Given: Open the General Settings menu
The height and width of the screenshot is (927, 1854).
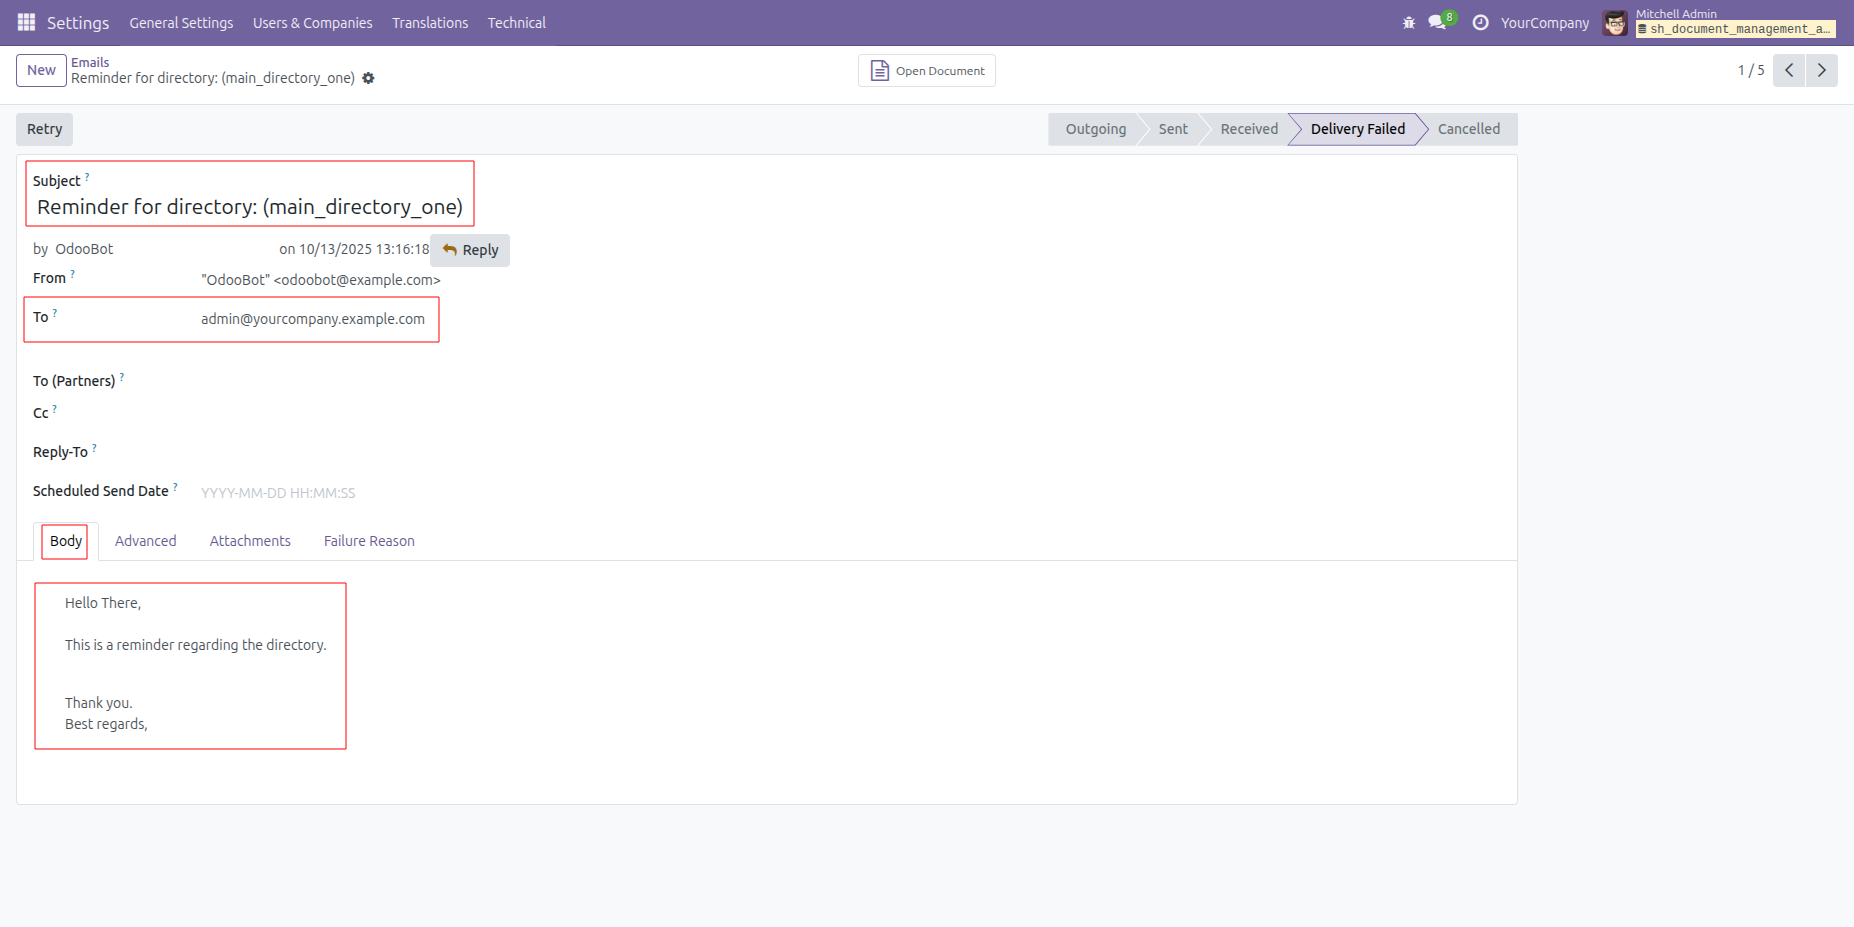Looking at the screenshot, I should [x=181, y=22].
